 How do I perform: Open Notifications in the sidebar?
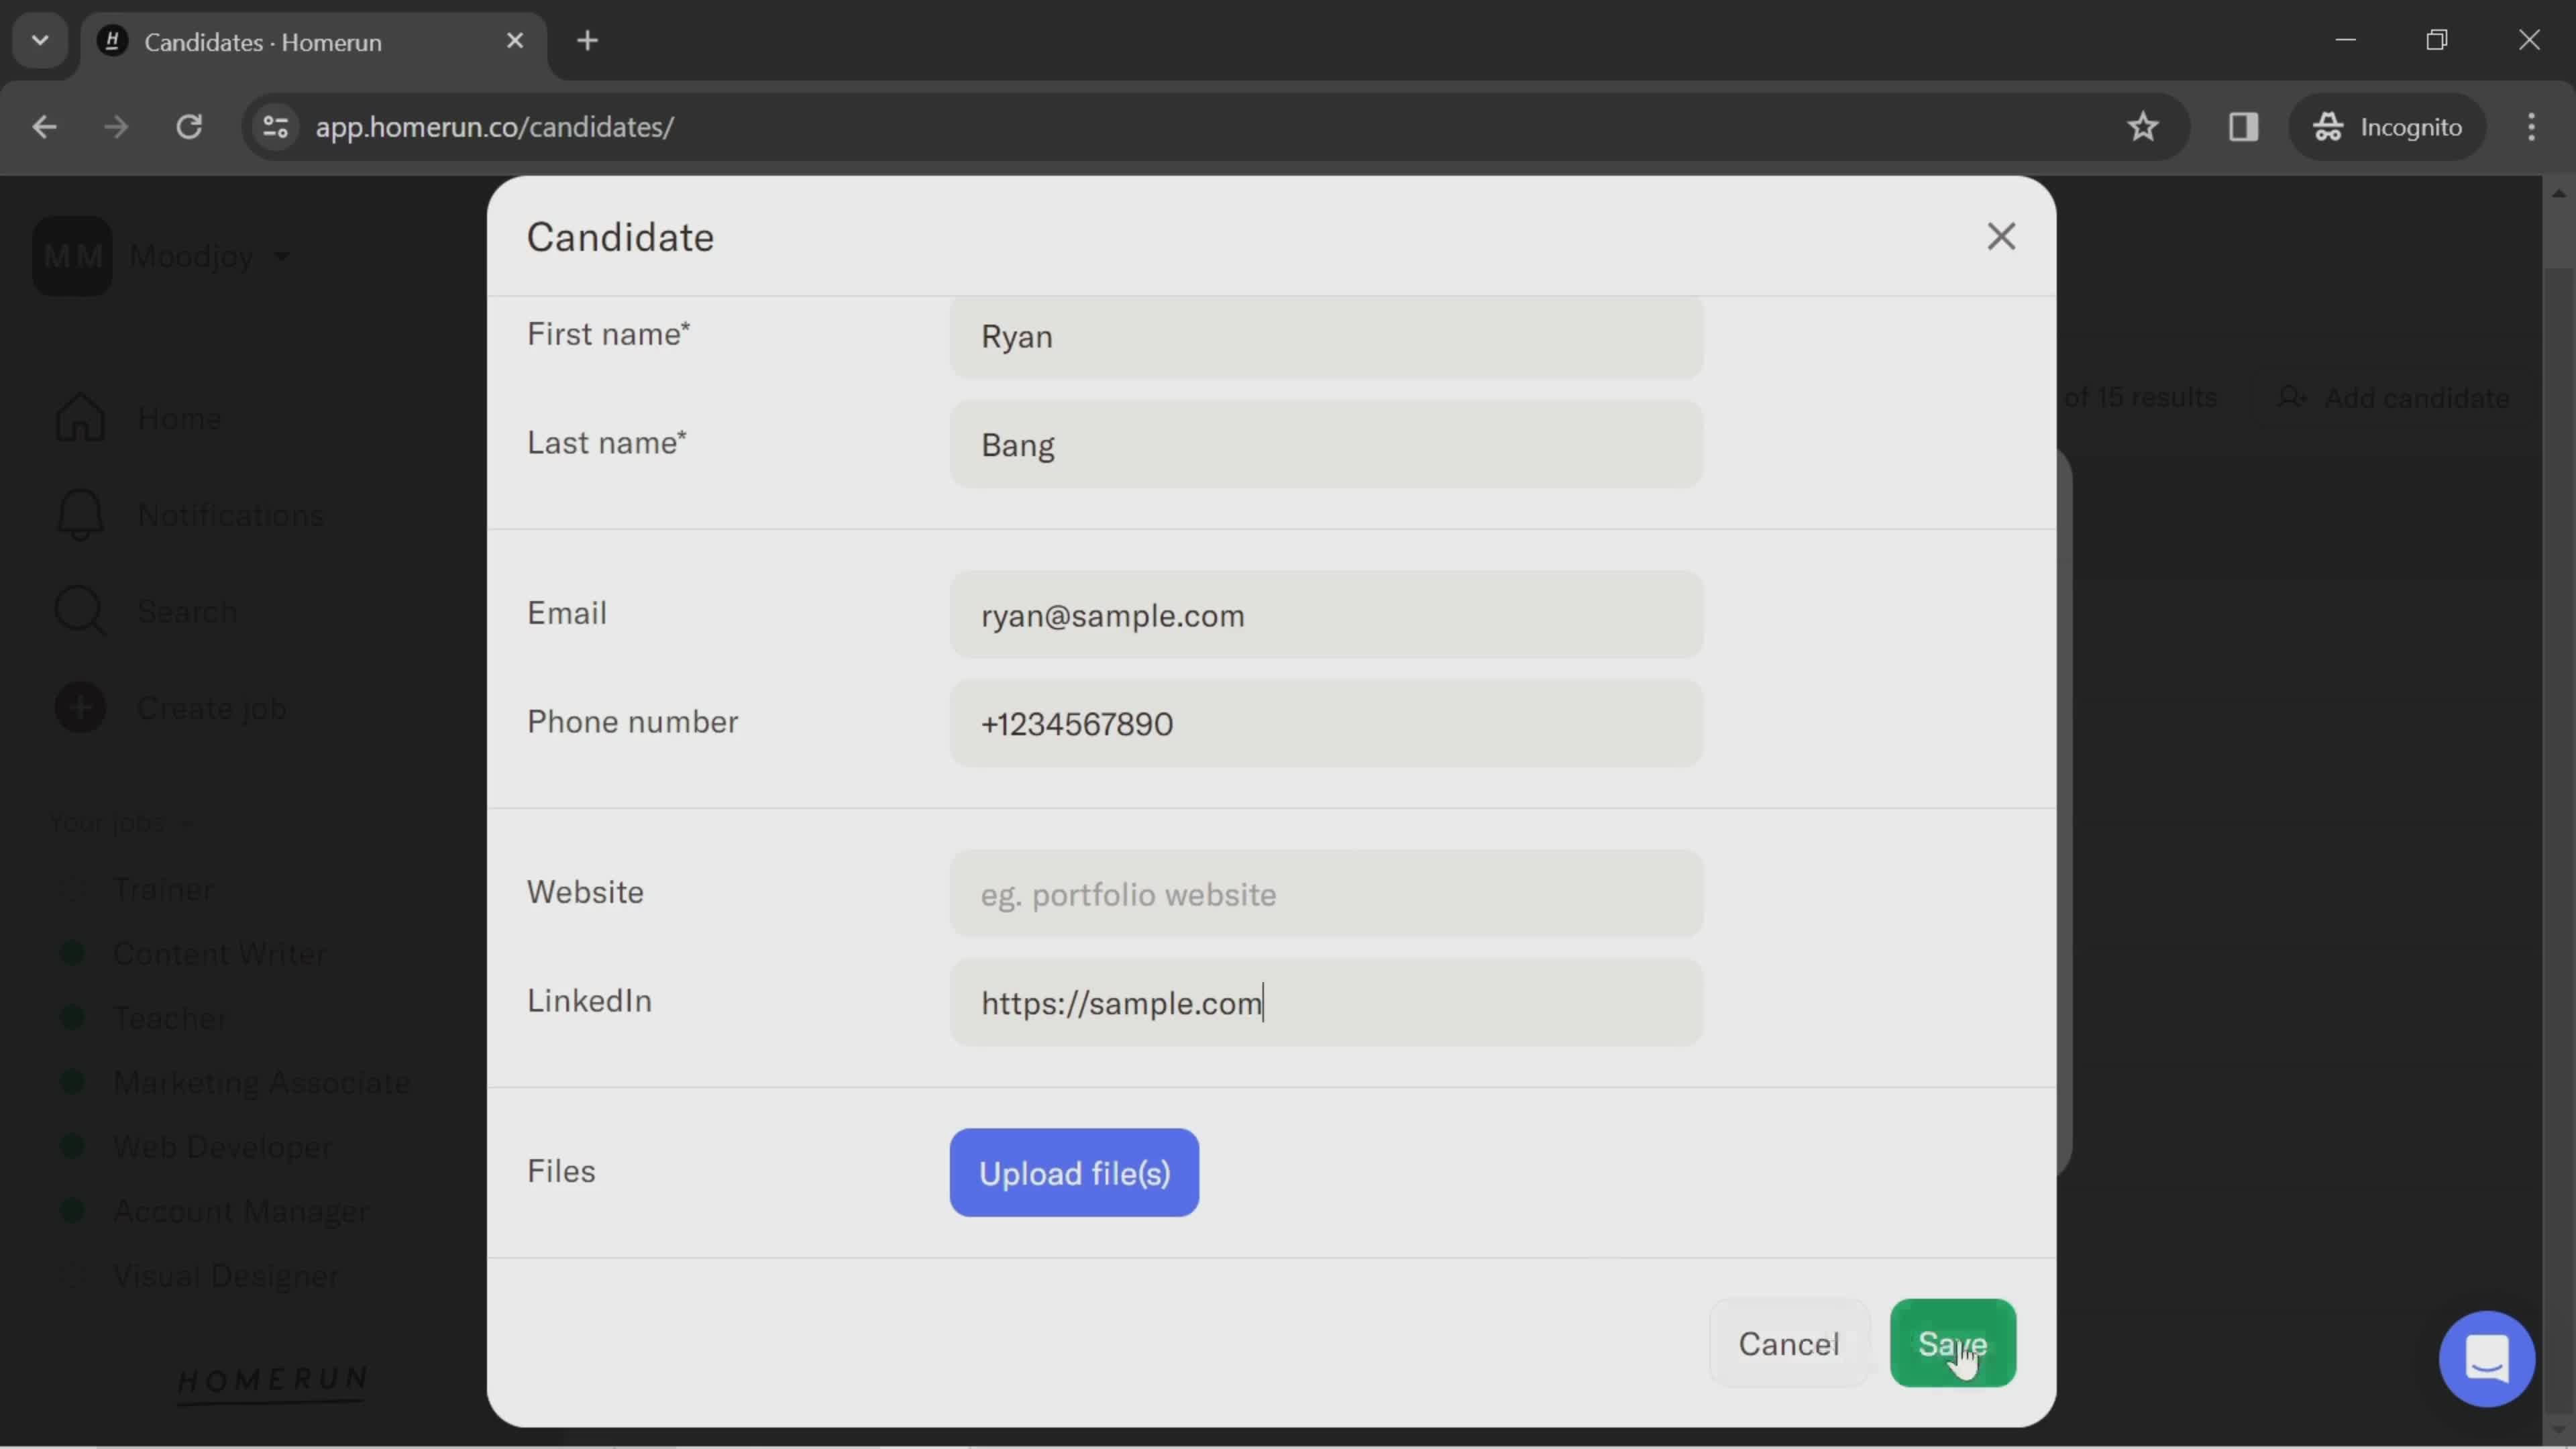(x=230, y=515)
